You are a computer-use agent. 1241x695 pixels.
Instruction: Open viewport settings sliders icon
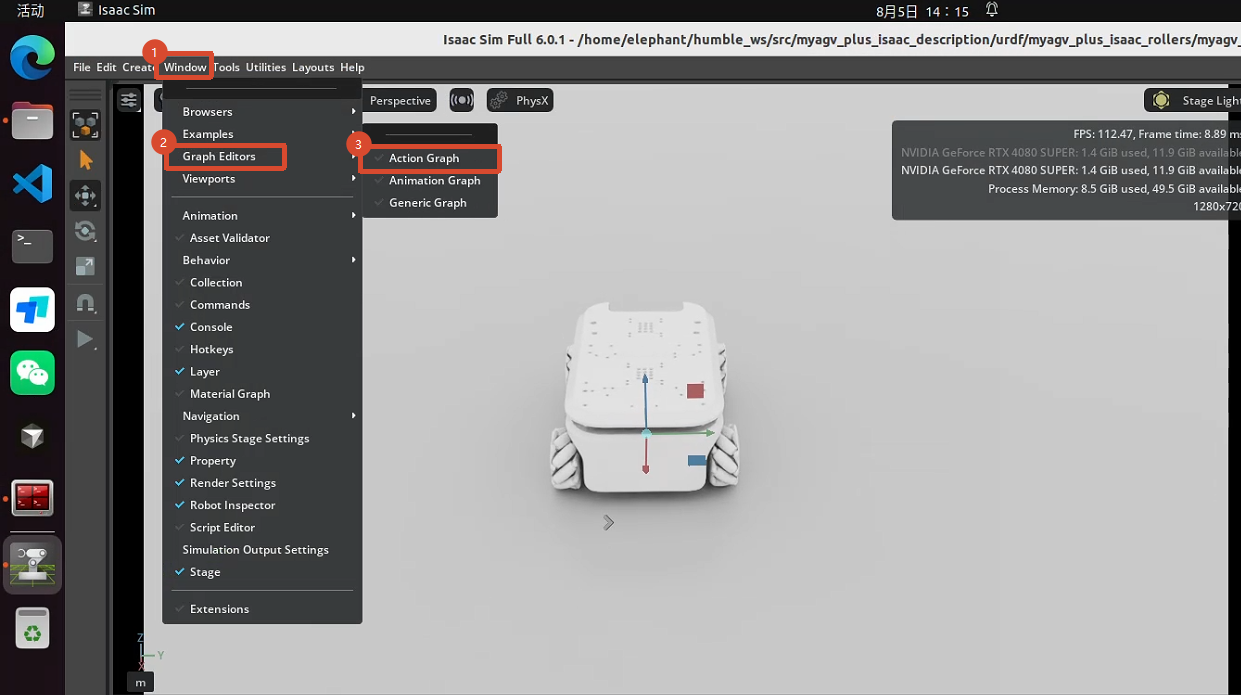(x=129, y=100)
